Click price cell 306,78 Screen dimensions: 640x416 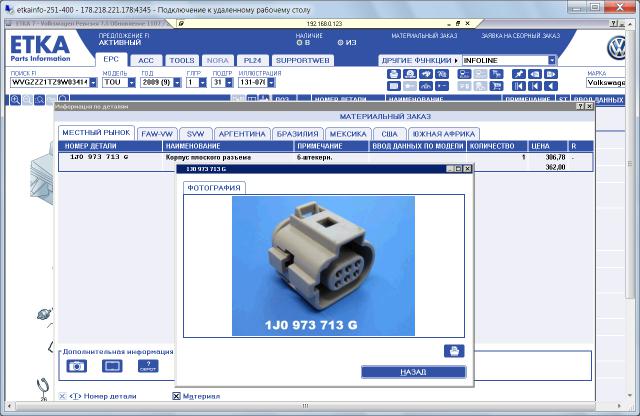tap(555, 157)
